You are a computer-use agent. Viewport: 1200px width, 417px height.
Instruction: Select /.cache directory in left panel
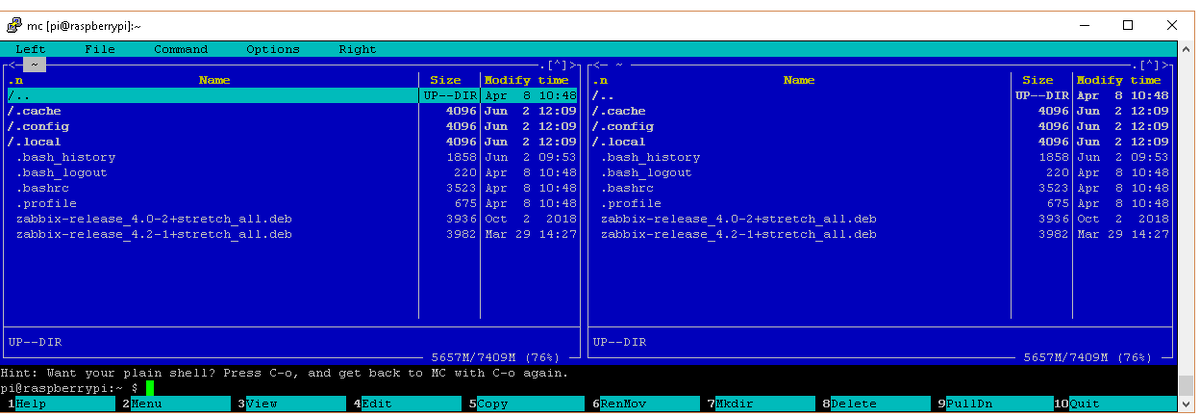pos(292,111)
